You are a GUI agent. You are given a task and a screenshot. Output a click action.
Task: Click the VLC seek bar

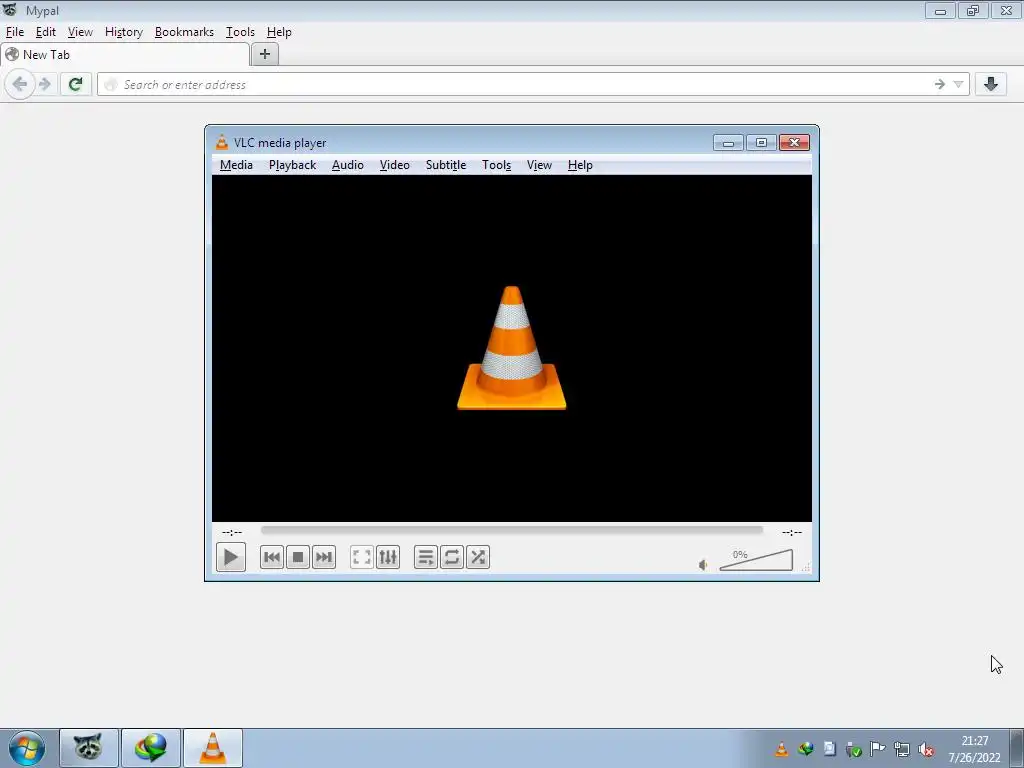[511, 531]
